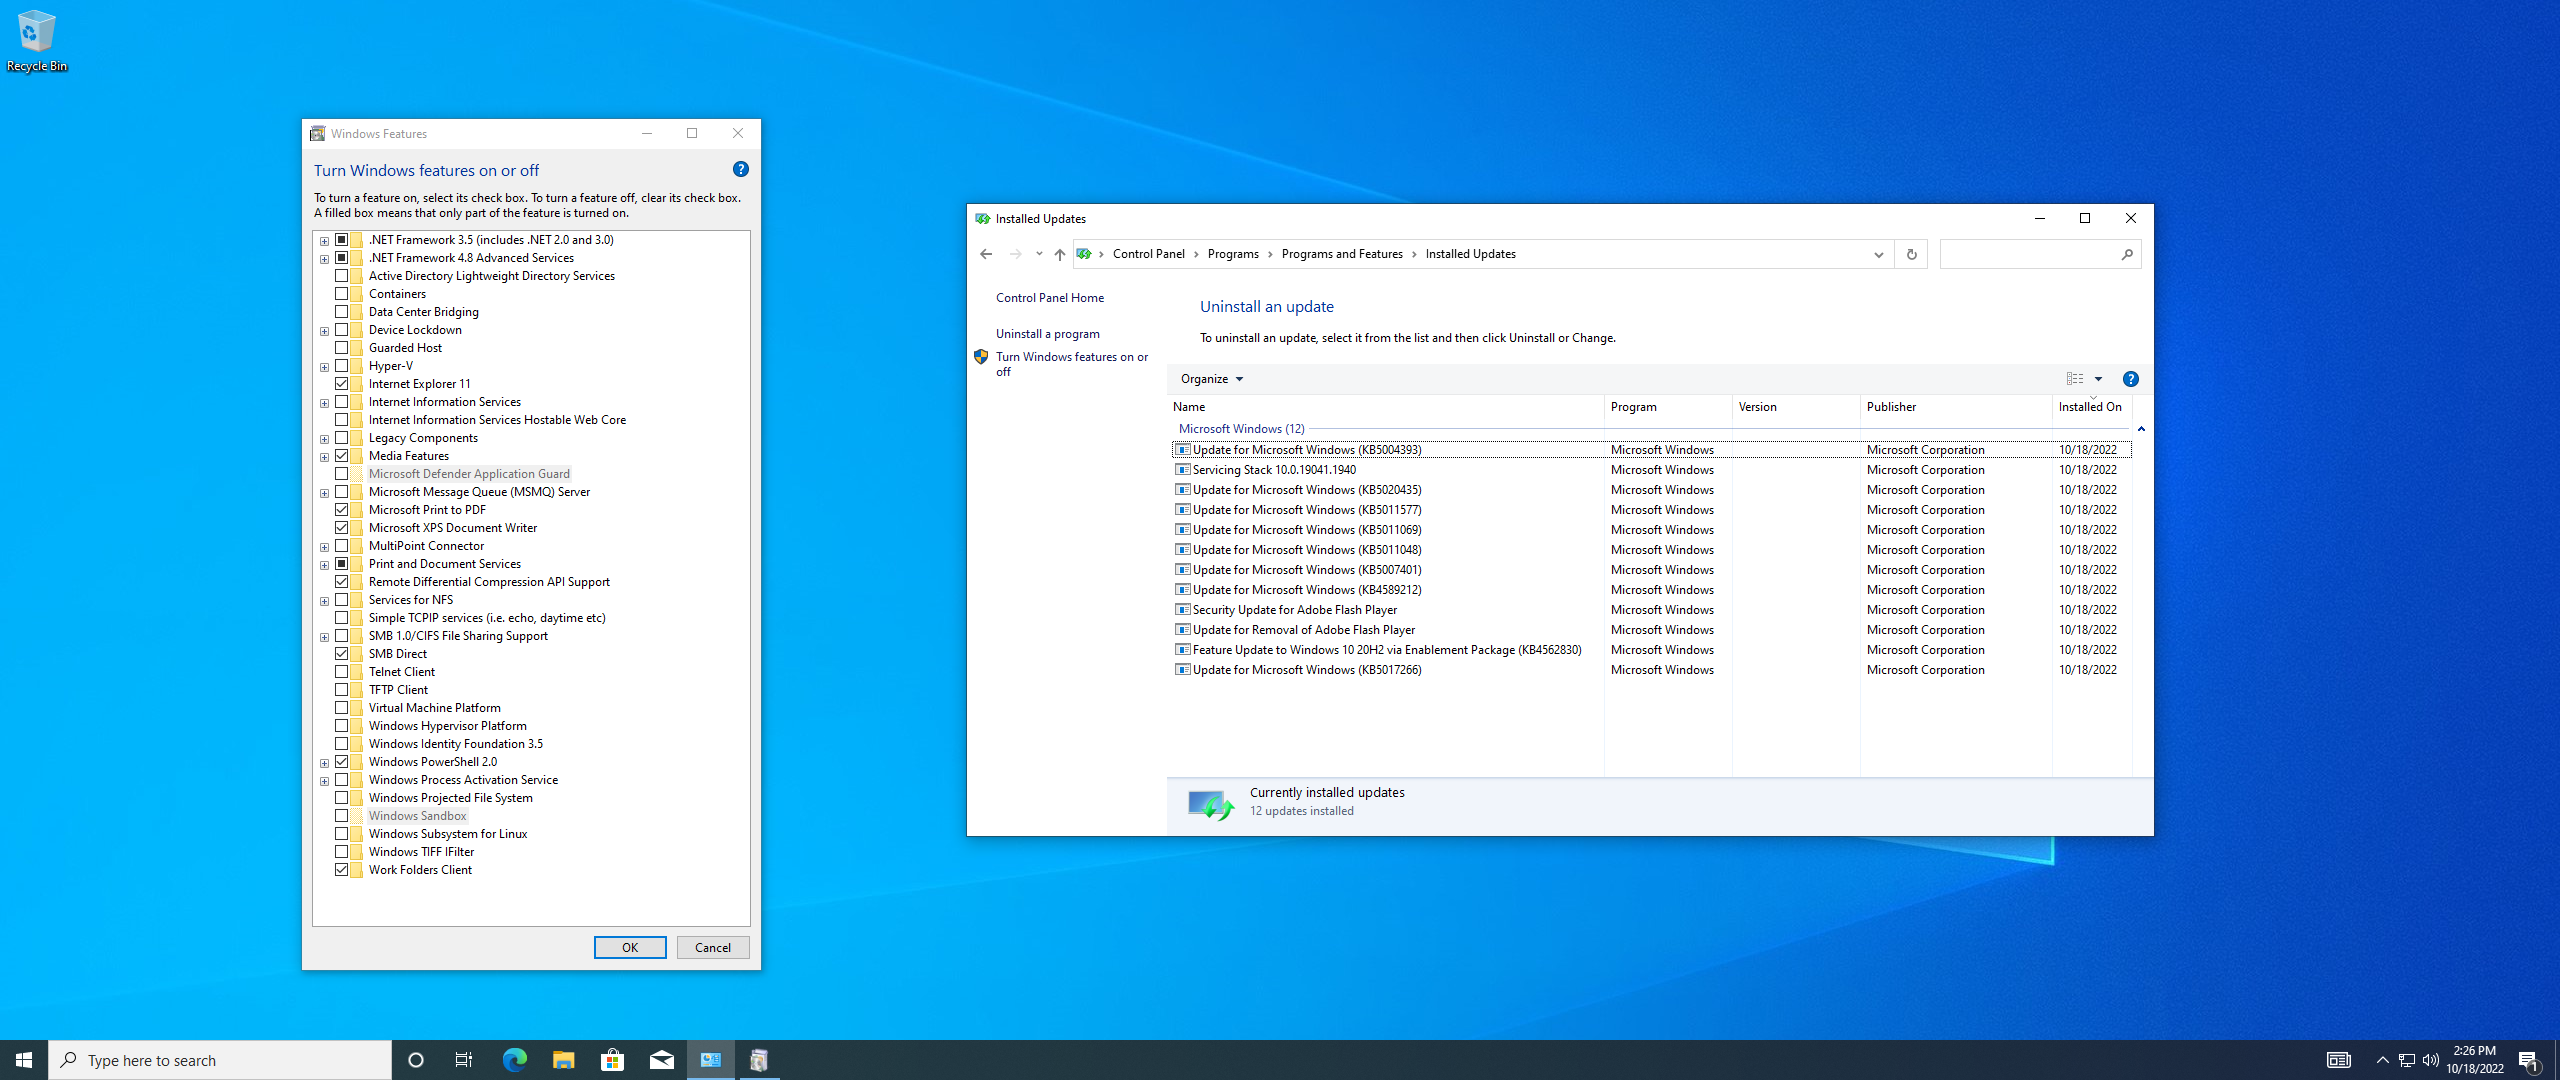Image resolution: width=2560 pixels, height=1080 pixels.
Task: Enable the Containers feature checkbox
Action: pos(341,294)
